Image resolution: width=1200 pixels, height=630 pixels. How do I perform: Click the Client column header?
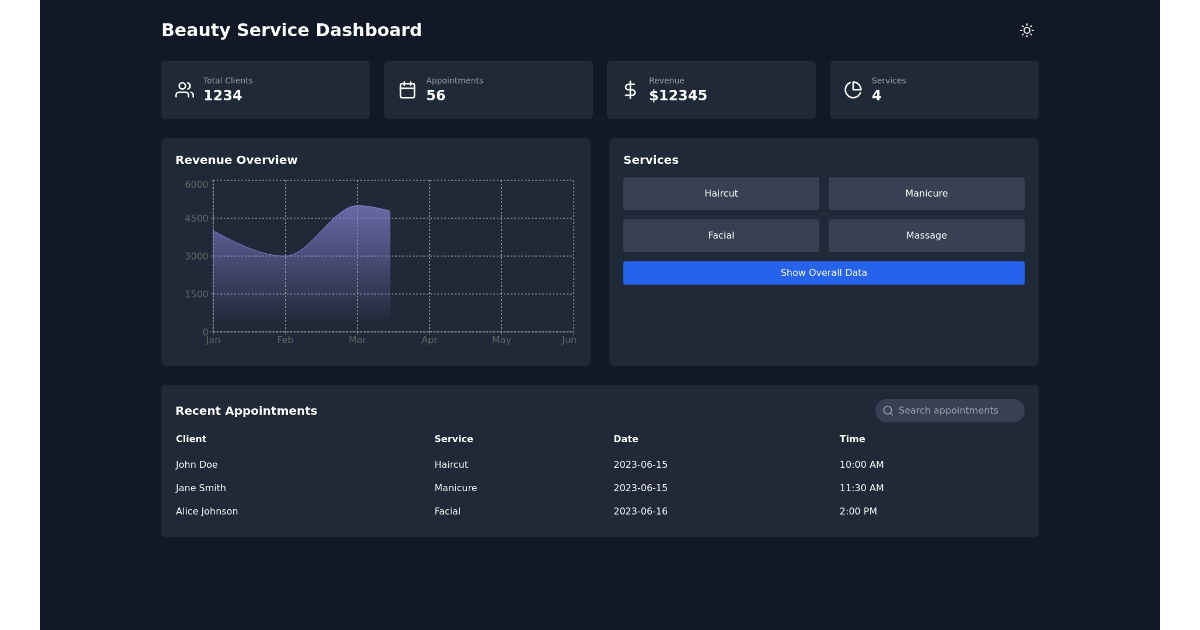[189, 438]
